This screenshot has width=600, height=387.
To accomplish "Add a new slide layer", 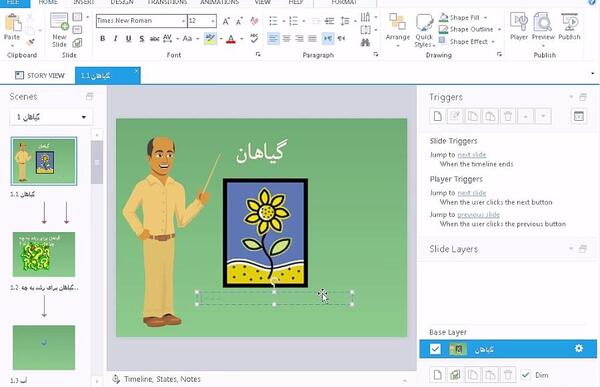I will 437,375.
